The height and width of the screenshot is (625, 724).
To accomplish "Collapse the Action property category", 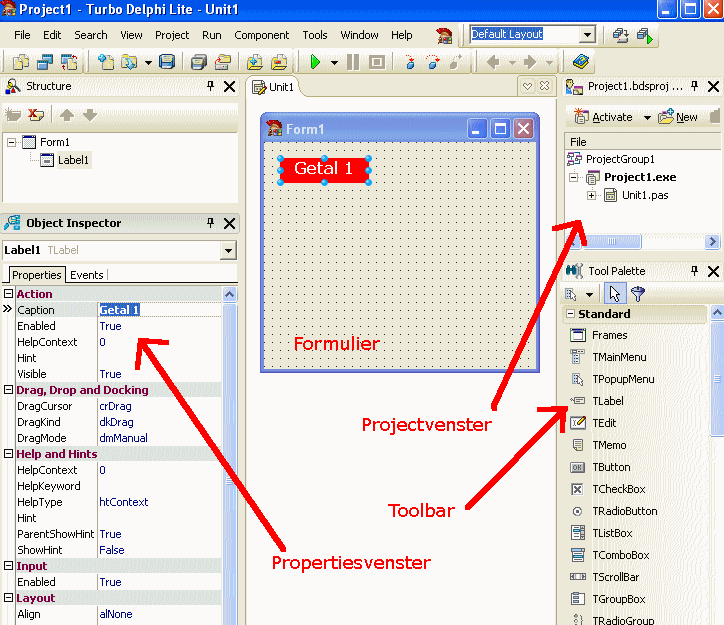I will [x=8, y=294].
